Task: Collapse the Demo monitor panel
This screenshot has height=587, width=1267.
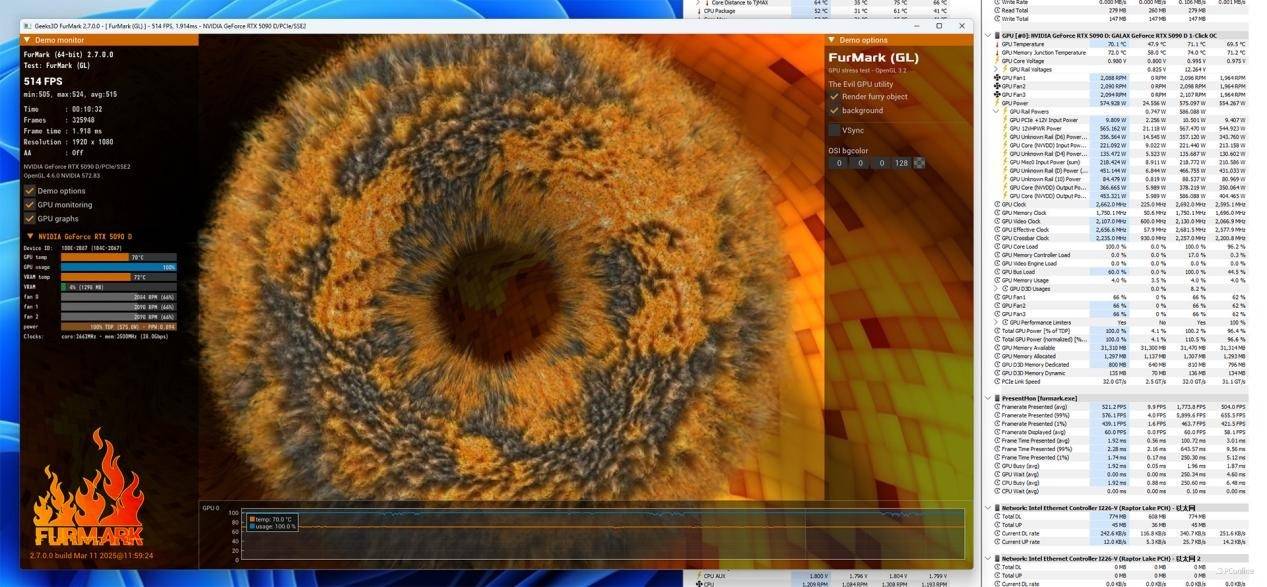Action: [x=29, y=40]
